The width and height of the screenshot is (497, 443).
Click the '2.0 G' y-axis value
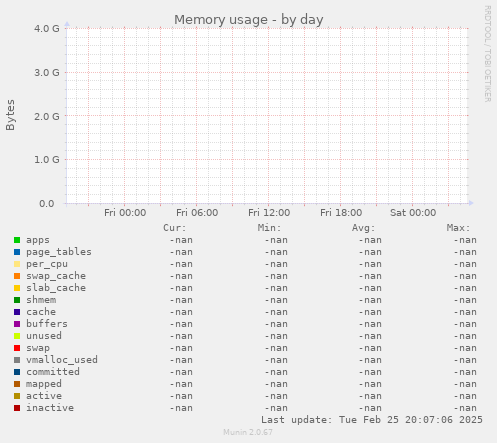(47, 116)
